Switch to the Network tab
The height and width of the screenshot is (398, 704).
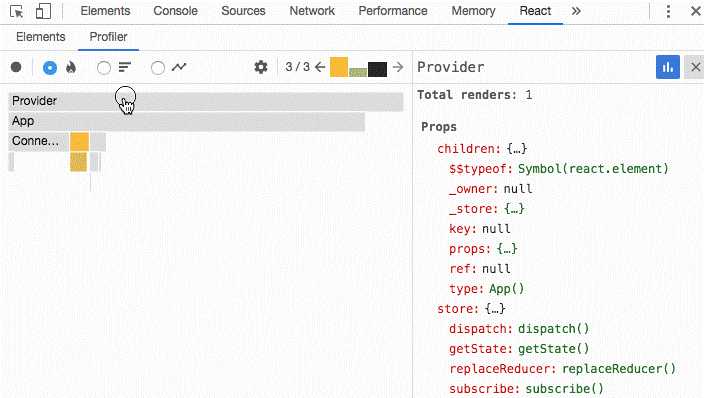312,11
